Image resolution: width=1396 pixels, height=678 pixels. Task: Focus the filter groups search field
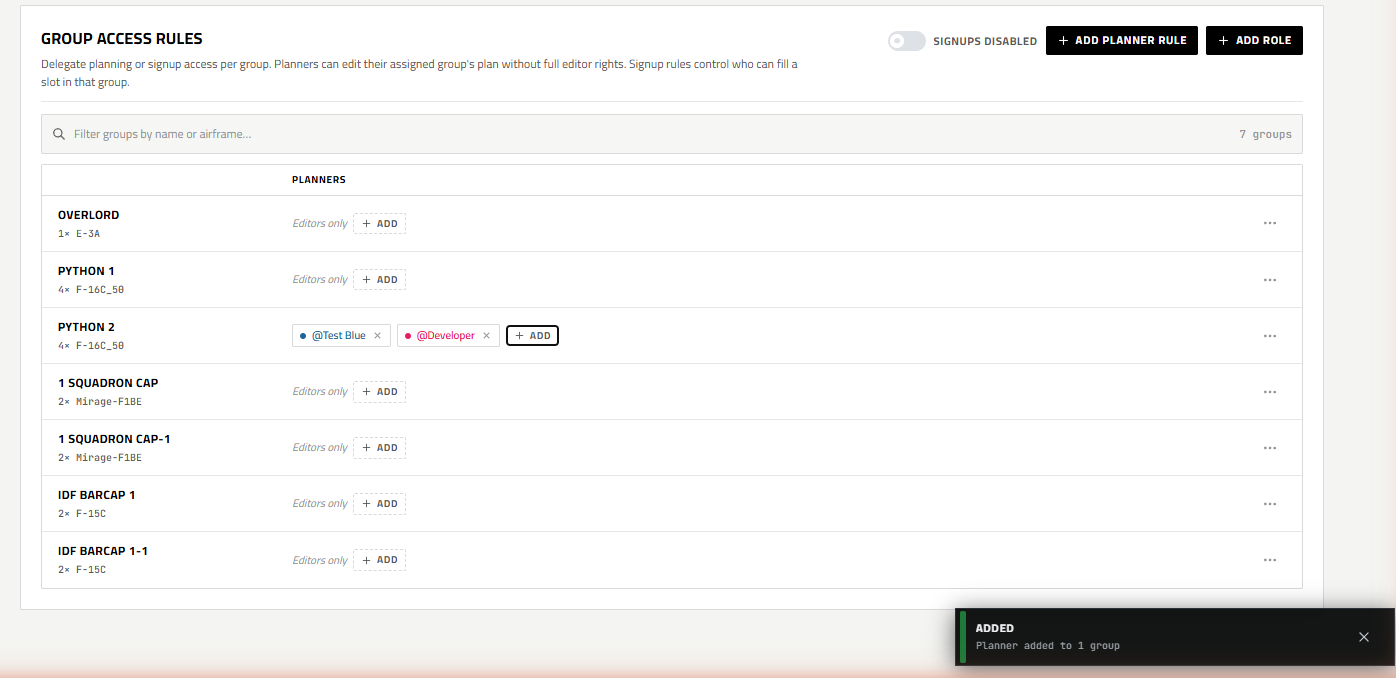[x=672, y=134]
